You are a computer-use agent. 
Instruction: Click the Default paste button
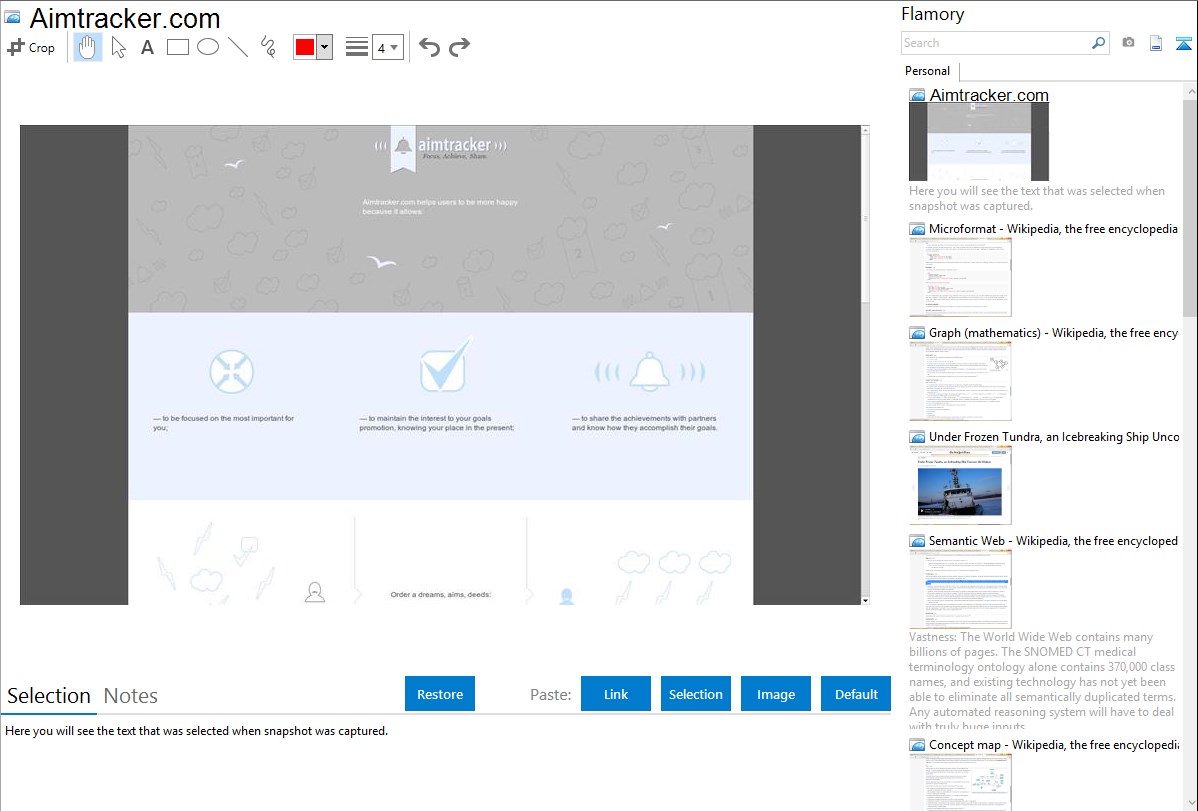pyautogui.click(x=856, y=694)
